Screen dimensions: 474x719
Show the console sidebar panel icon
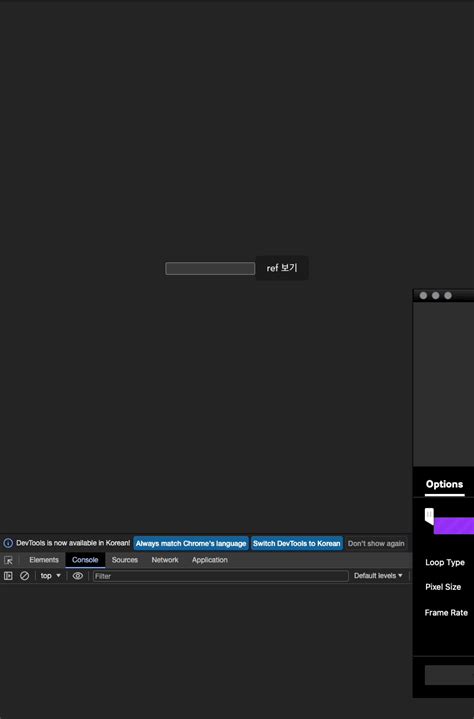coord(8,576)
